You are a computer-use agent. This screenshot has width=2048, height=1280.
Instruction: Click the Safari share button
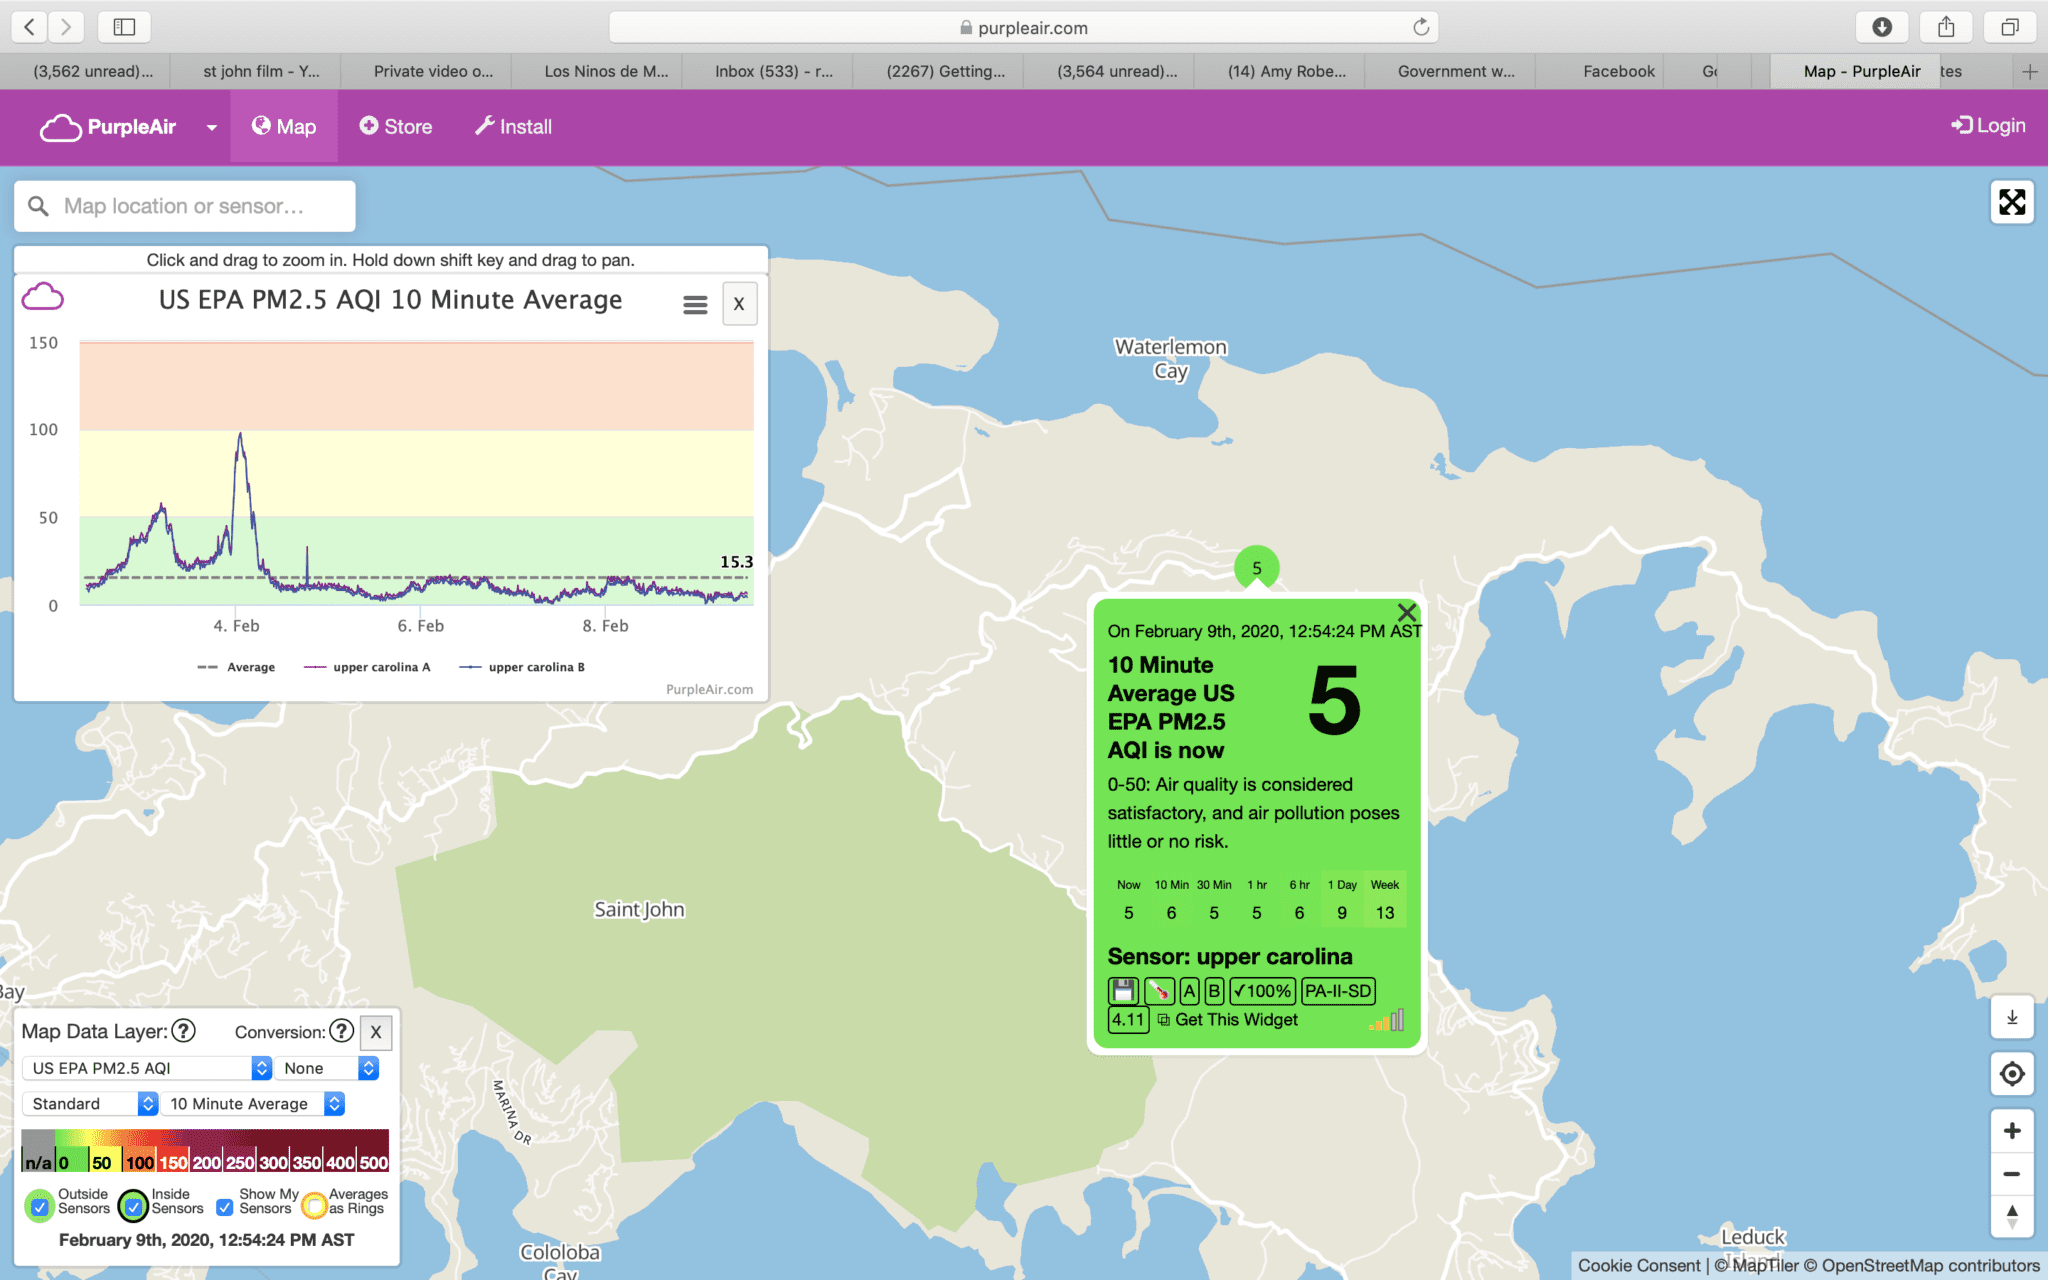click(1946, 27)
